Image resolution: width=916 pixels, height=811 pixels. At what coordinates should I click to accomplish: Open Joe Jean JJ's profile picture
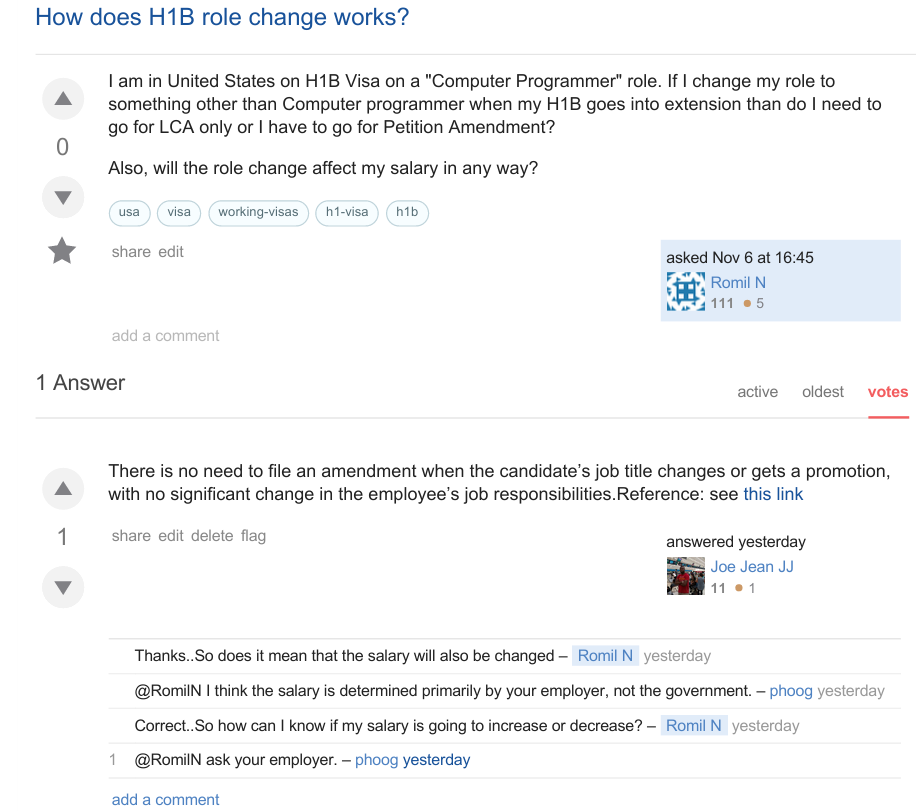coord(686,576)
